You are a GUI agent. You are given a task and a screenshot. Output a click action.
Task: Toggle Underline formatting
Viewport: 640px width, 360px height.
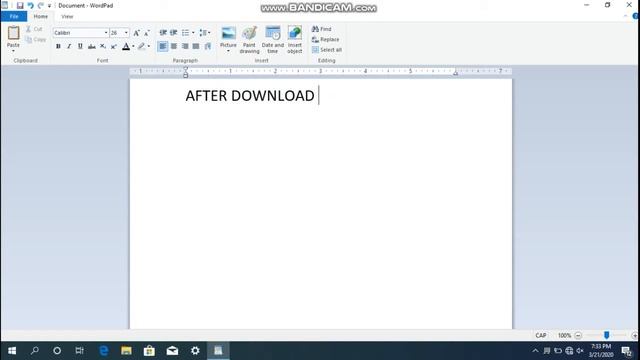pyautogui.click(x=80, y=47)
